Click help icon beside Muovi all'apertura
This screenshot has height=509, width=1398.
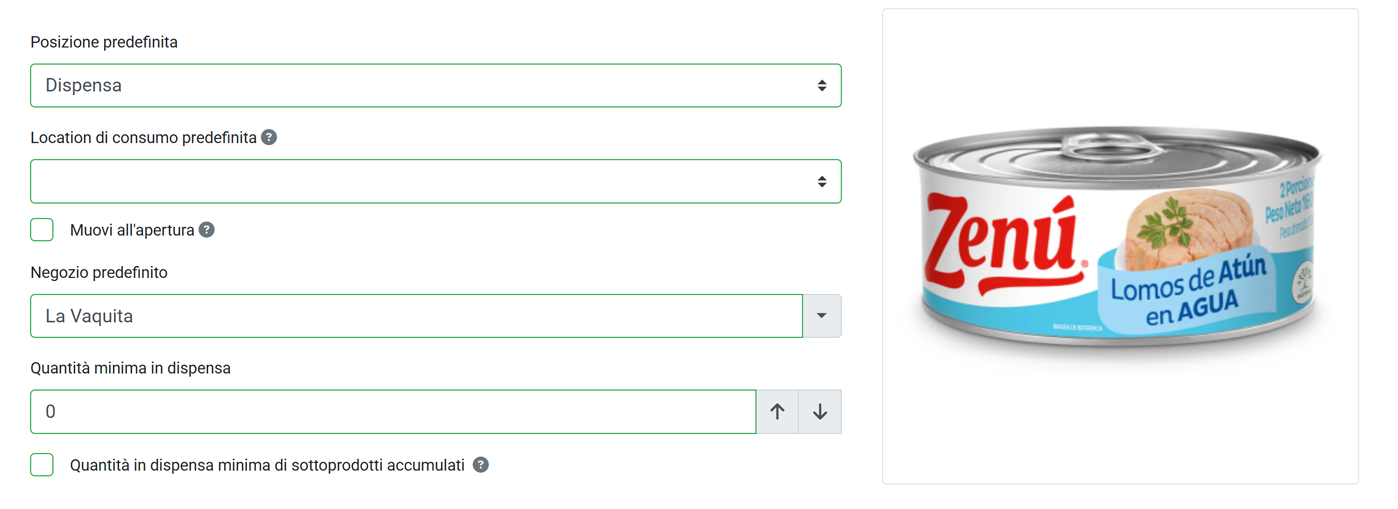[x=207, y=230]
